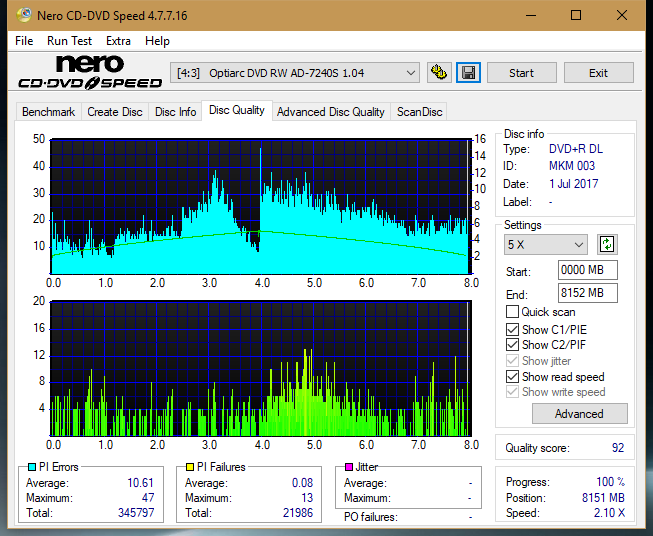Maximize the Nero CD-DVD Speed window
653x536 pixels.
[576, 15]
